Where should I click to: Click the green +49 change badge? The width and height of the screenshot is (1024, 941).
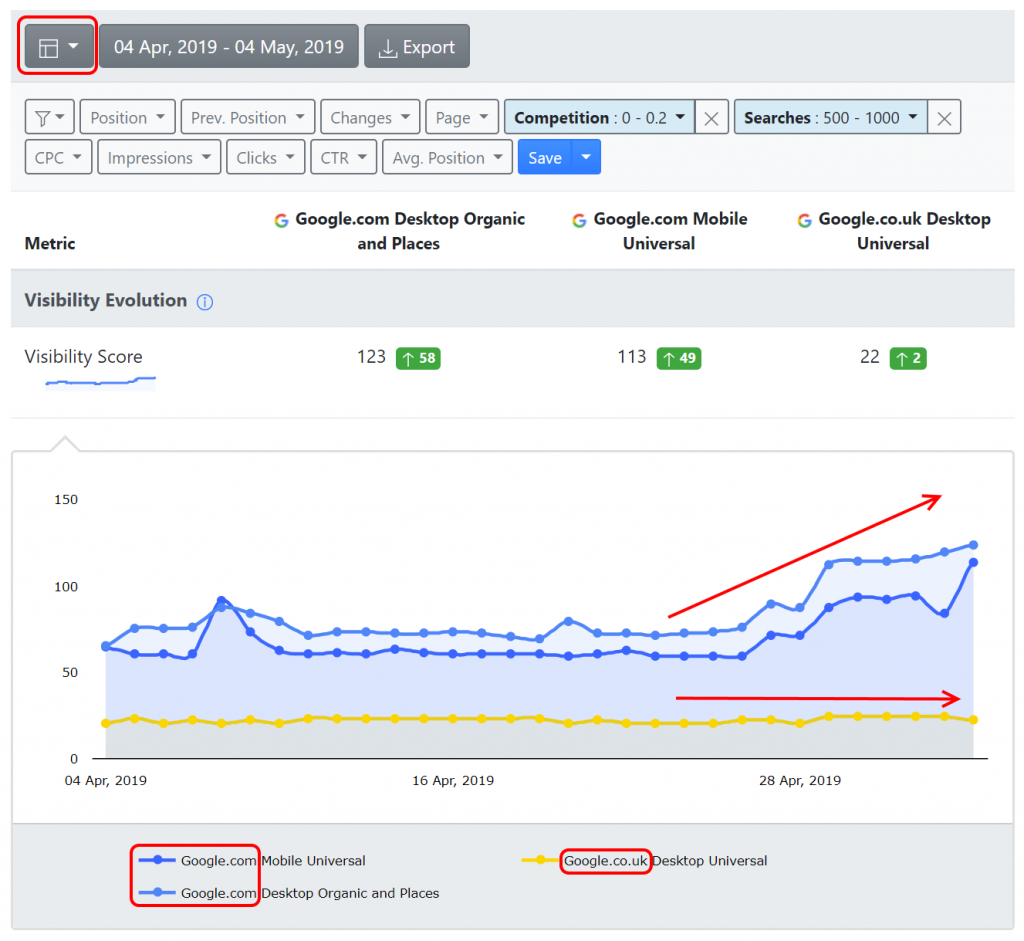[679, 358]
